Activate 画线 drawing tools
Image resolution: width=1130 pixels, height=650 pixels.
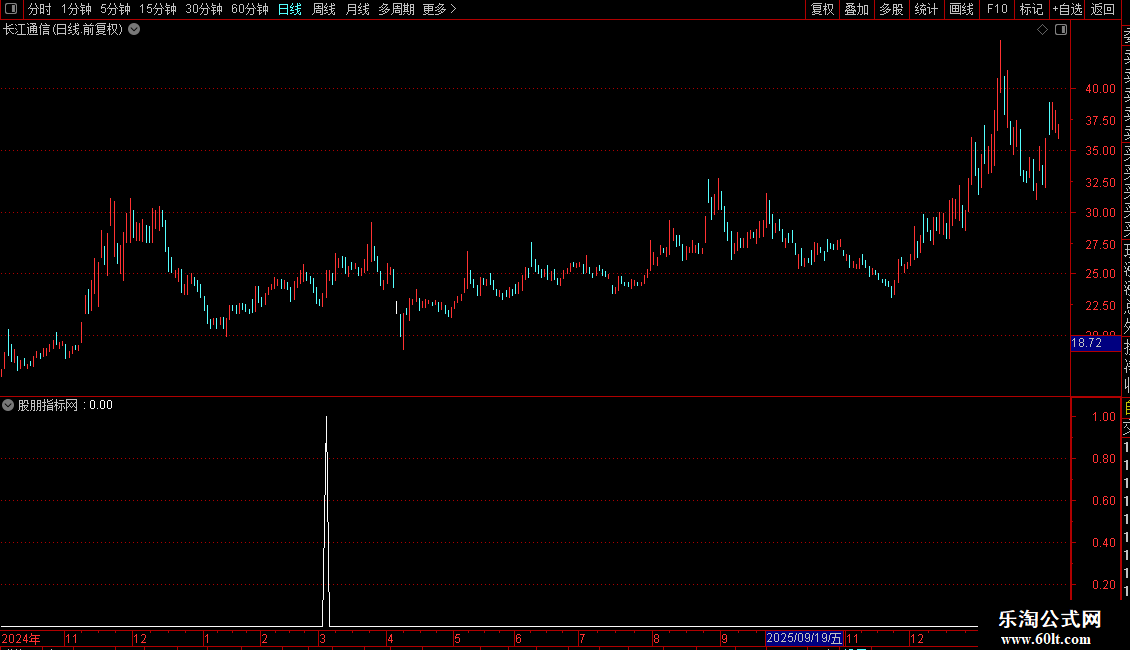tap(961, 9)
